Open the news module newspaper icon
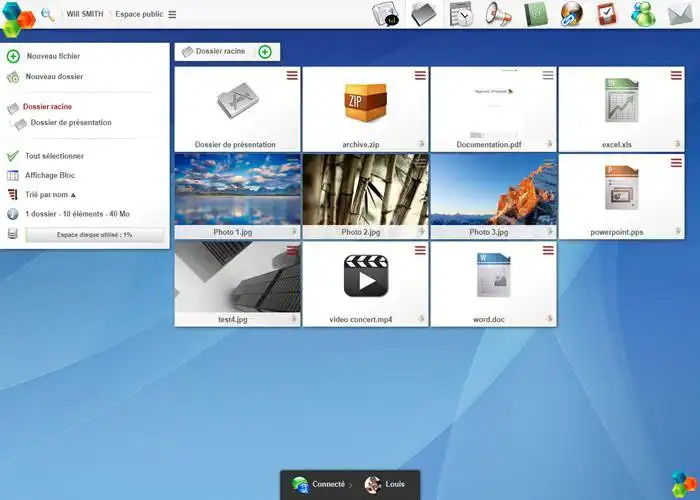The image size is (700, 500). point(386,14)
